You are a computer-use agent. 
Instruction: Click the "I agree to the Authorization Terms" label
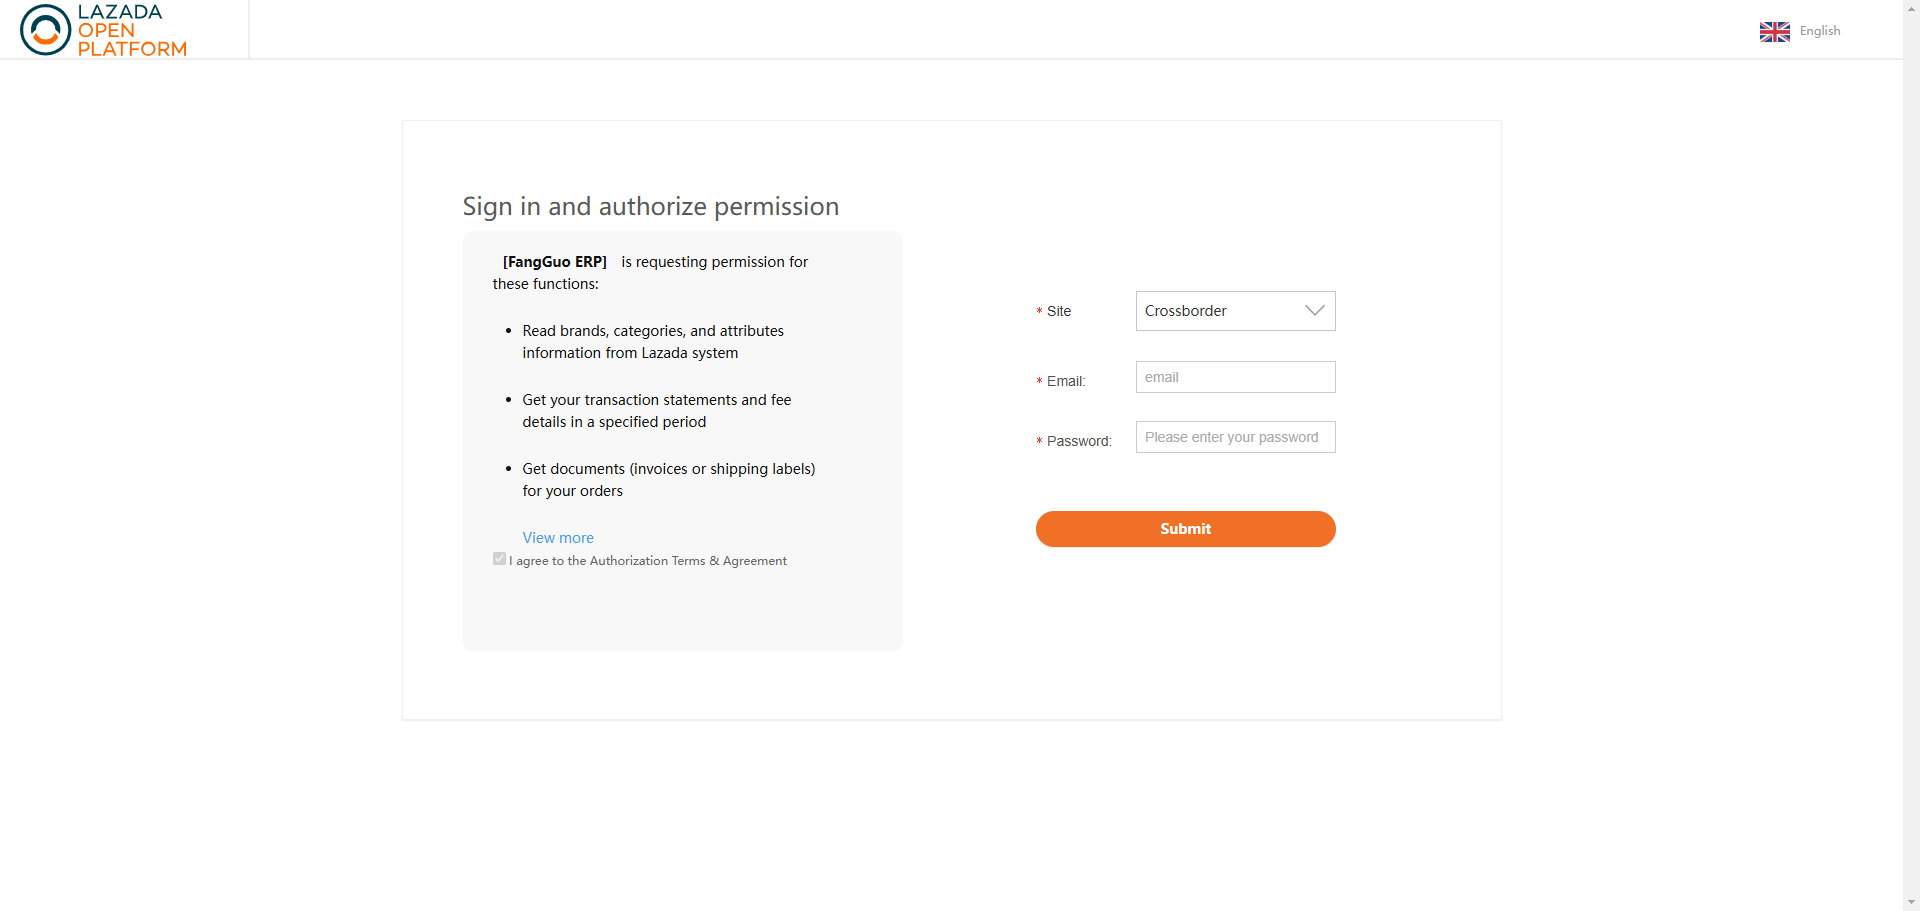(x=648, y=561)
